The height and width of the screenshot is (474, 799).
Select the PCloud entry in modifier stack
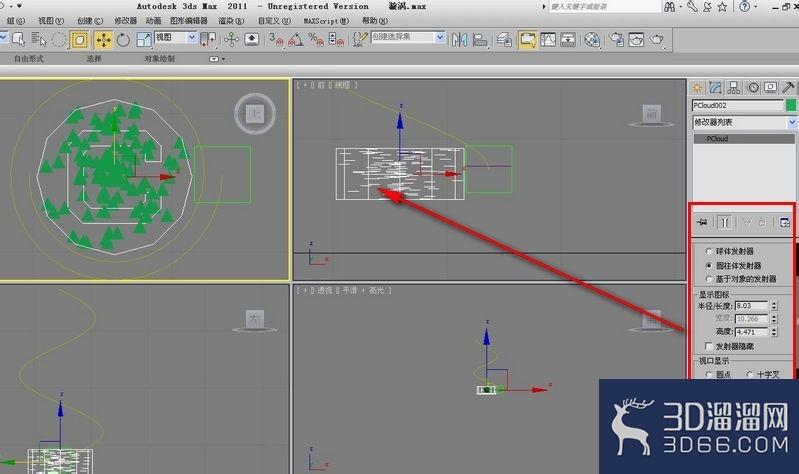coord(744,139)
